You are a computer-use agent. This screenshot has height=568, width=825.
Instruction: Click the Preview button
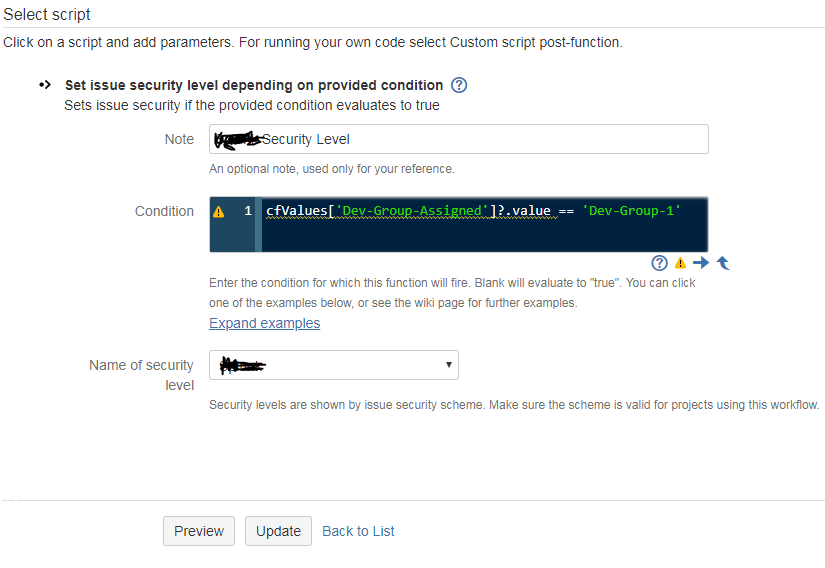pyautogui.click(x=199, y=531)
